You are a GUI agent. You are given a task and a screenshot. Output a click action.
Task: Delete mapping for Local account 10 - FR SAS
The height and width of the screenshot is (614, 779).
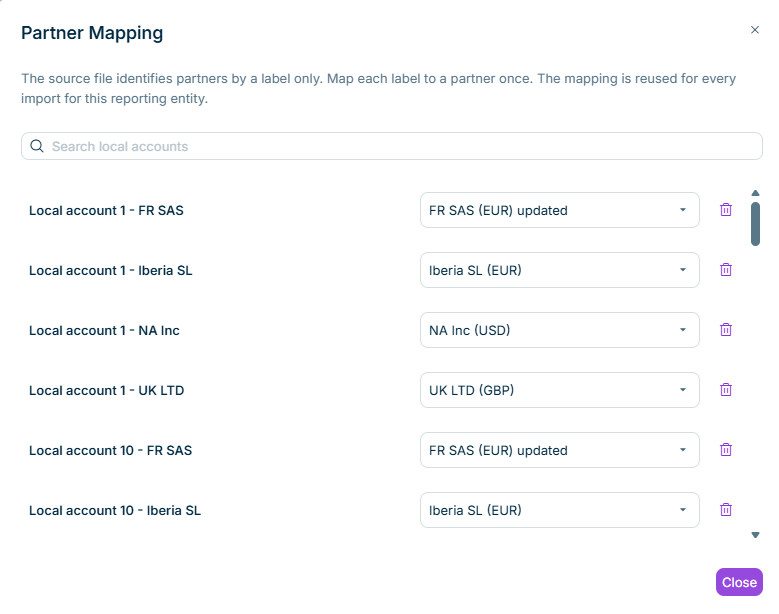[x=726, y=450]
